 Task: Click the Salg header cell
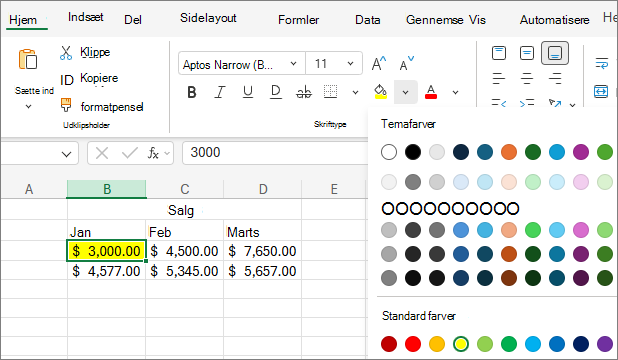(x=184, y=210)
